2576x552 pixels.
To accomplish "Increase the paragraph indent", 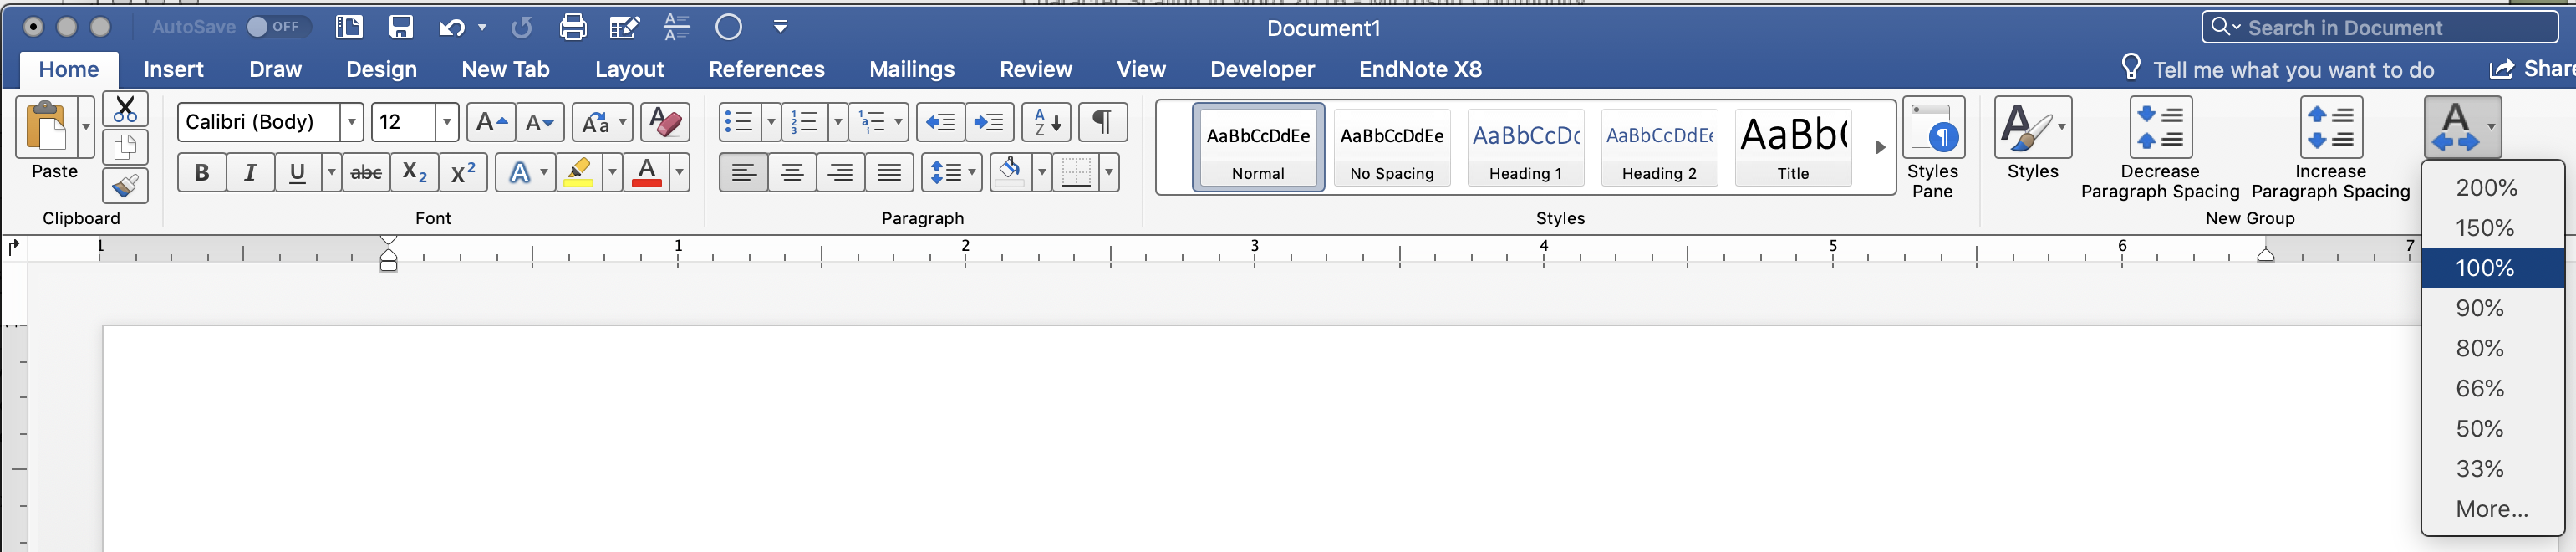I will [x=989, y=122].
